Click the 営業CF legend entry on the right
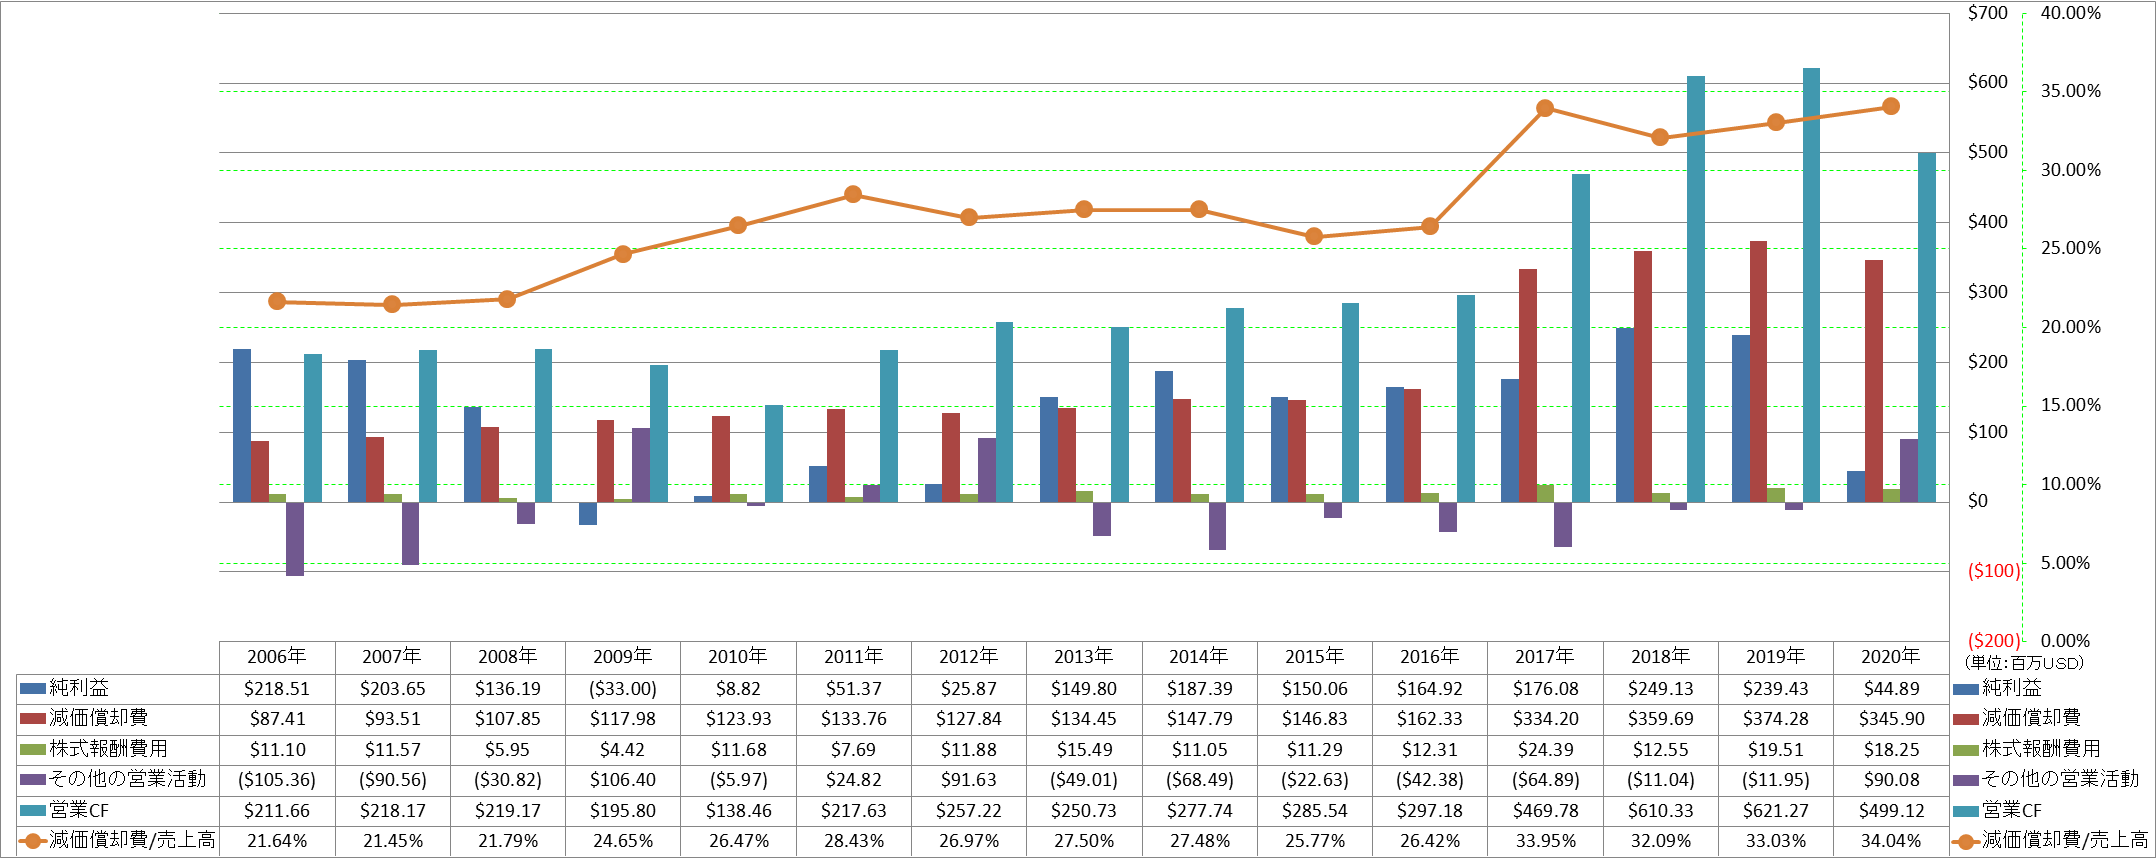The width and height of the screenshot is (2156, 858). point(1996,810)
